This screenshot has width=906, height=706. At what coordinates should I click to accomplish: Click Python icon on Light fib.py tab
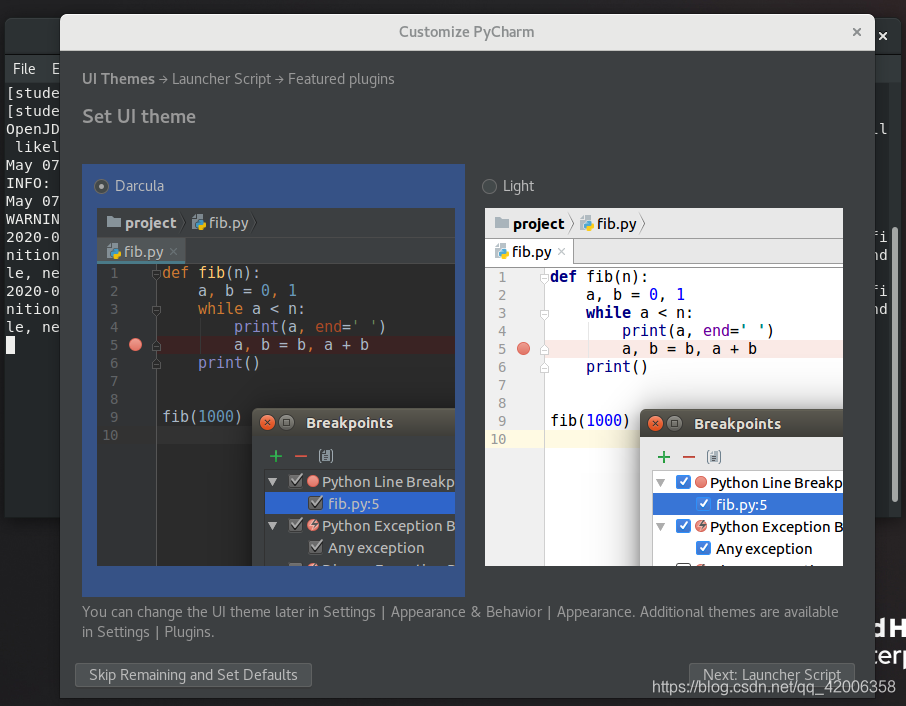[502, 251]
